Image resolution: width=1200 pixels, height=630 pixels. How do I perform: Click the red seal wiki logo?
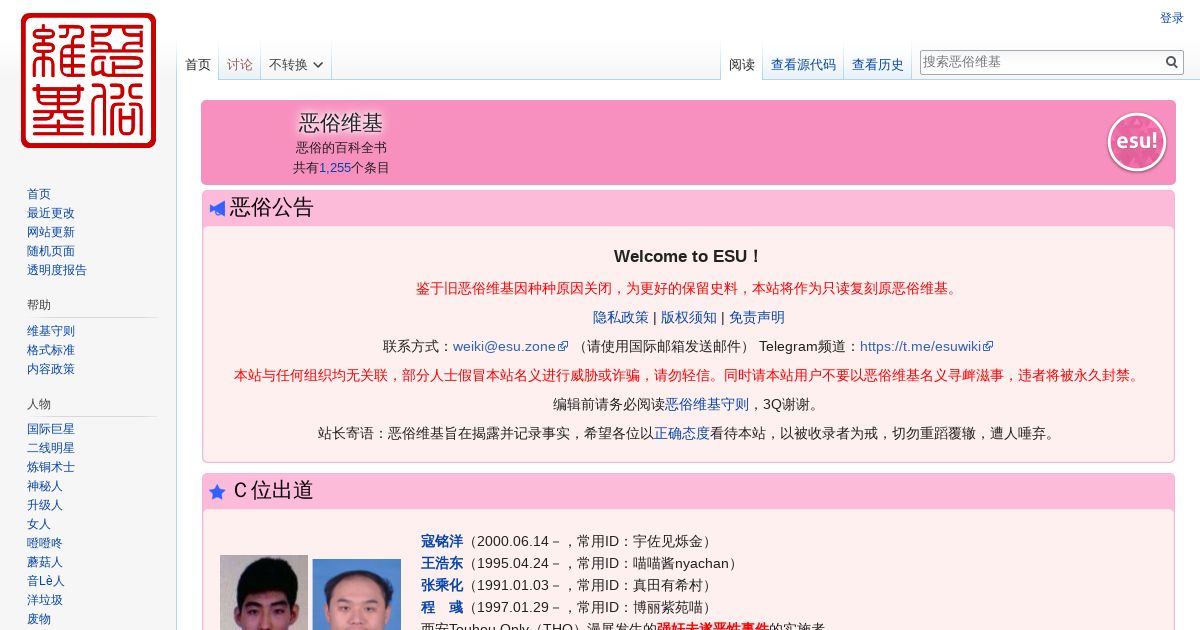tap(88, 80)
